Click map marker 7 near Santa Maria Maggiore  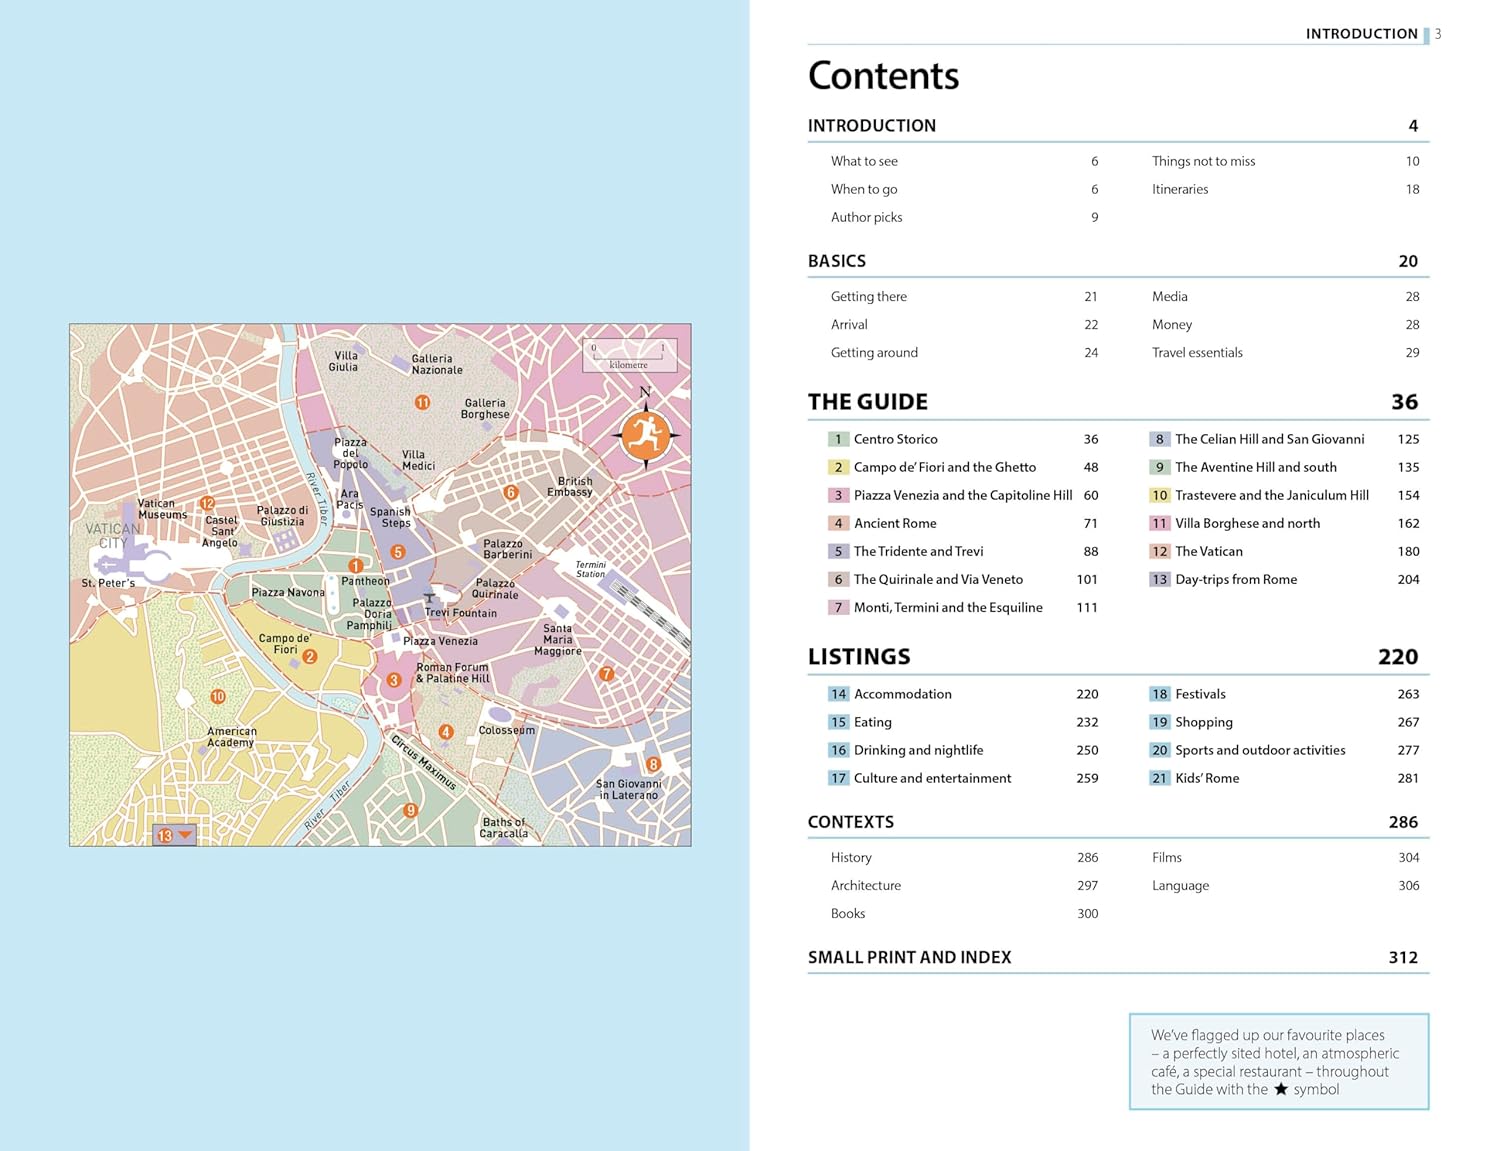click(x=606, y=674)
